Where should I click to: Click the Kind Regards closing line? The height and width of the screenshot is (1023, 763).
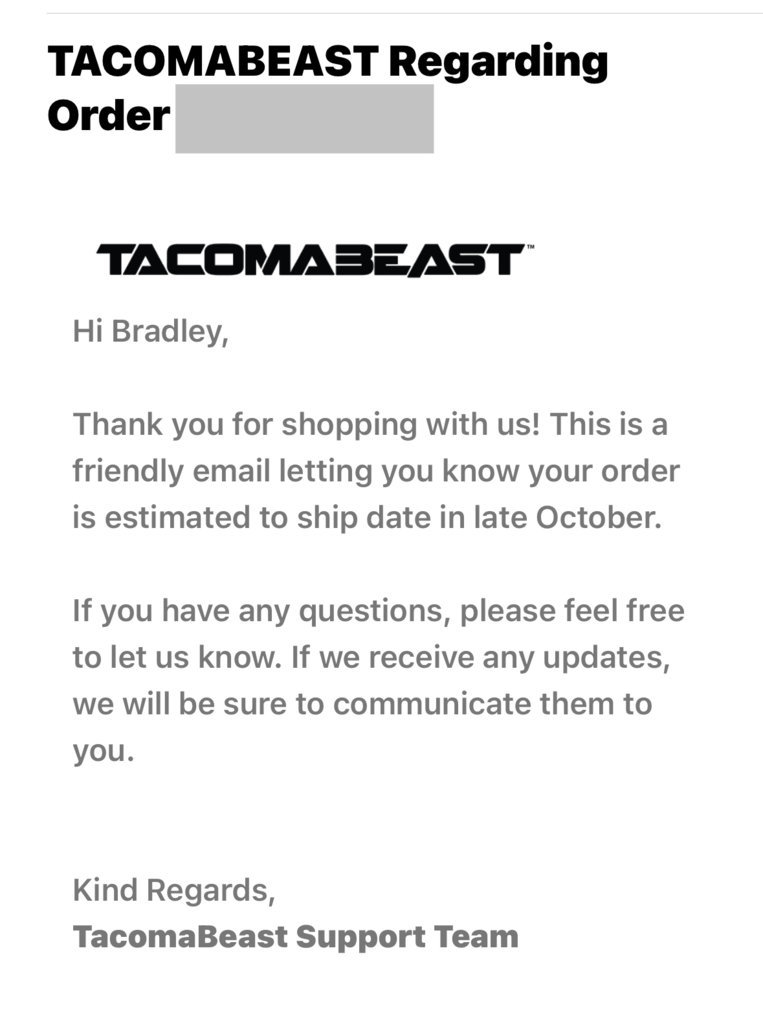point(174,891)
